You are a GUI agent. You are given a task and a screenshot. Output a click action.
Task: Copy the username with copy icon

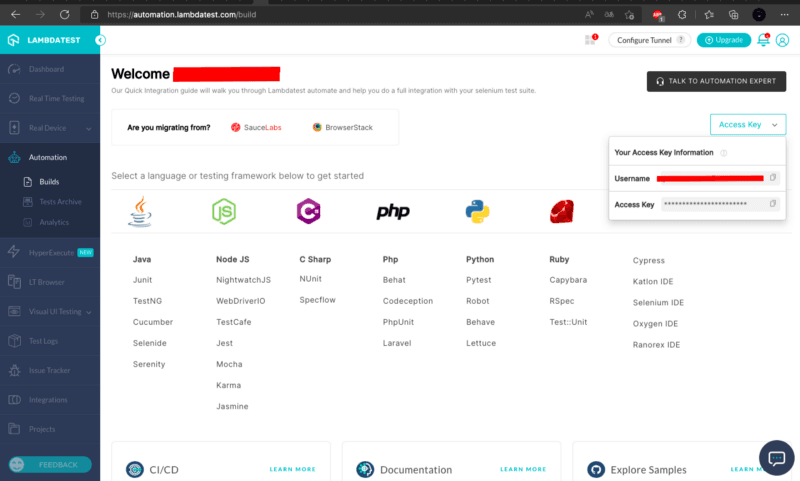[x=773, y=178]
